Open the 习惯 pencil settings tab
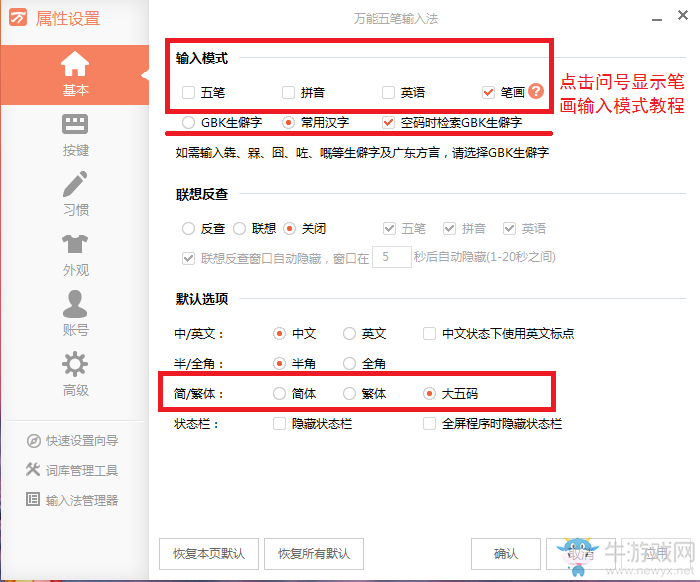 click(75, 194)
